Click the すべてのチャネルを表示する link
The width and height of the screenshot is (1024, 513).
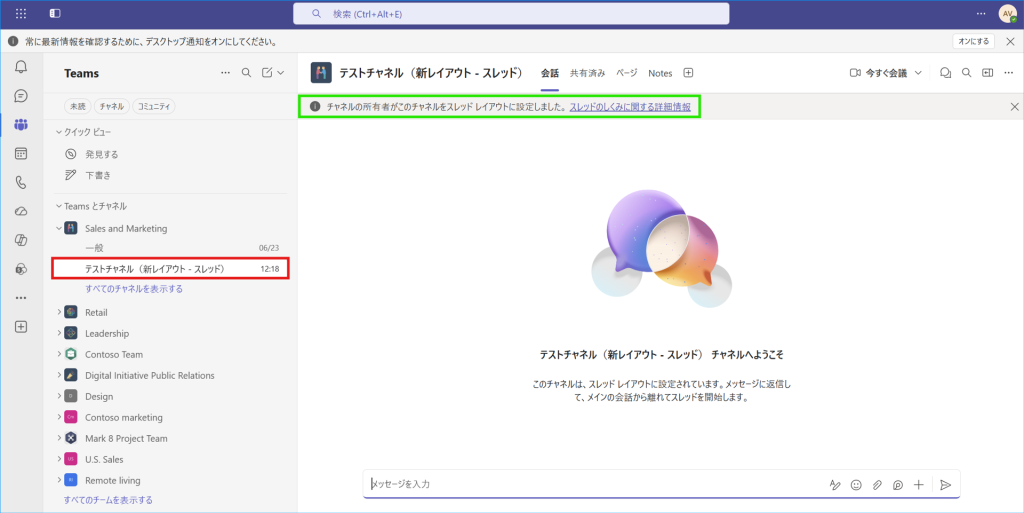click(x=134, y=288)
